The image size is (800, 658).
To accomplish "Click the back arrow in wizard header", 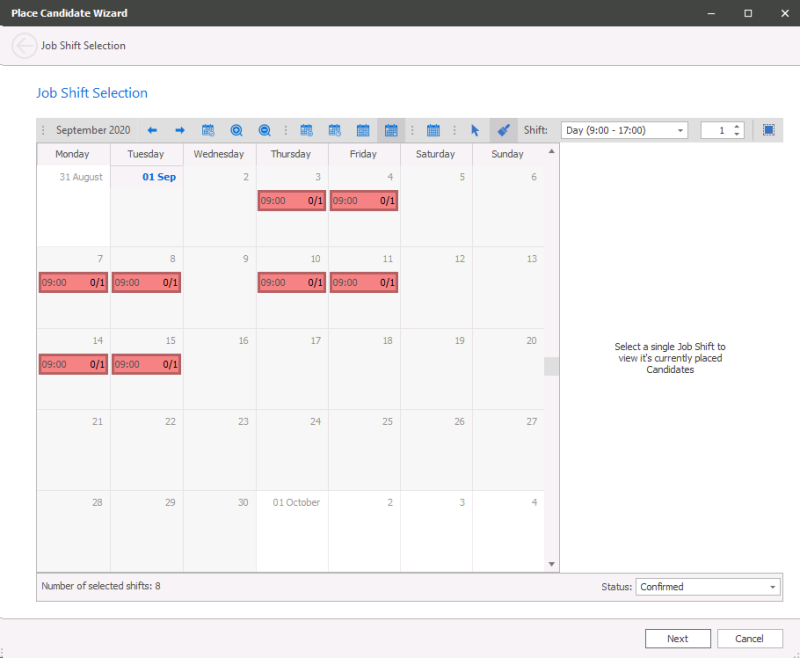I will coord(24,46).
